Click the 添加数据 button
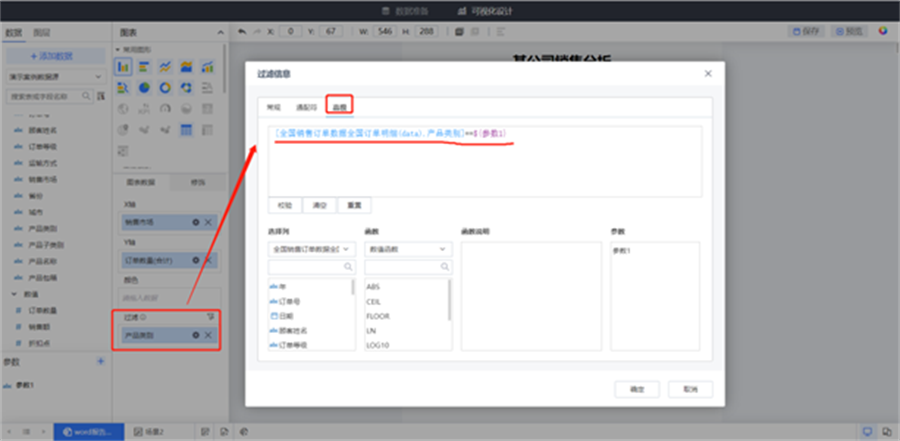 click(56, 56)
